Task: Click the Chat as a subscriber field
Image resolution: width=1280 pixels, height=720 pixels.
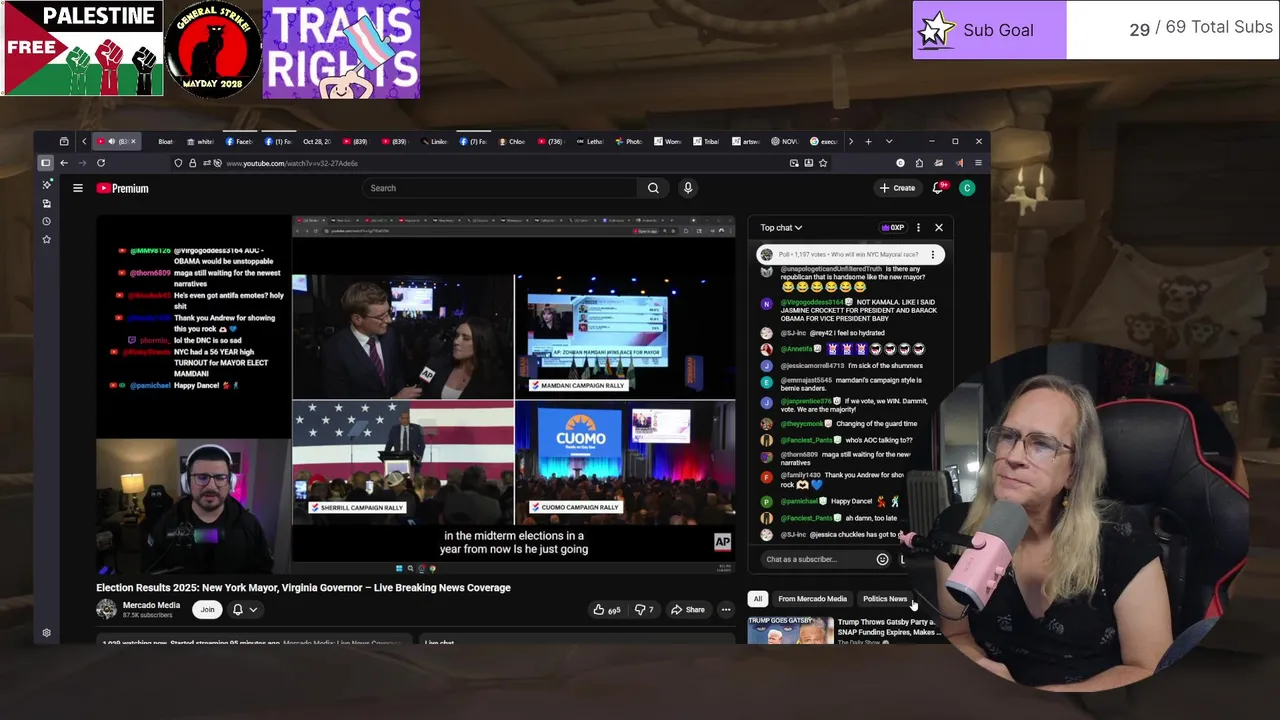Action: [x=815, y=559]
